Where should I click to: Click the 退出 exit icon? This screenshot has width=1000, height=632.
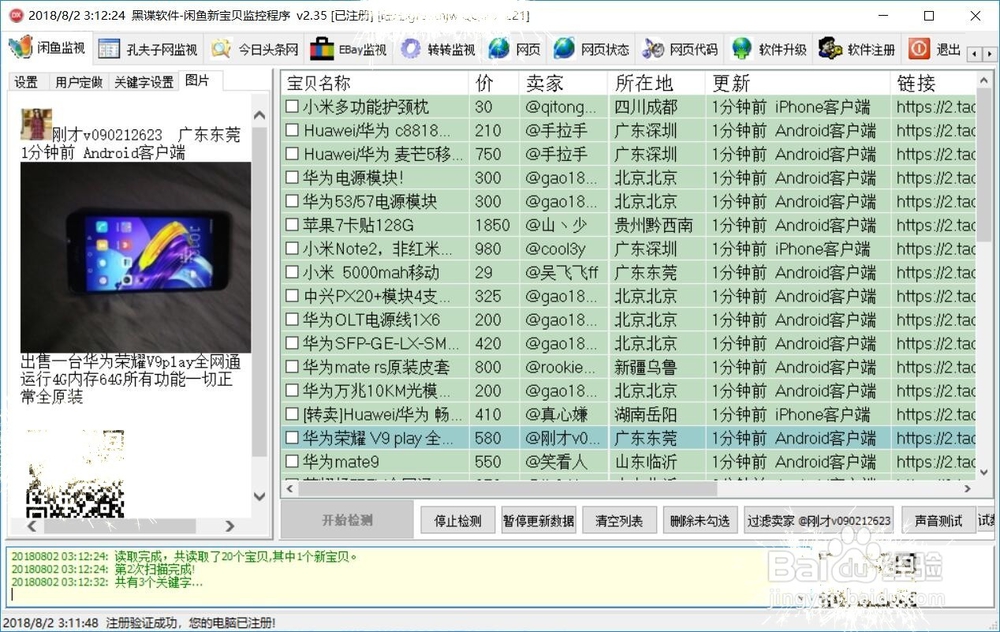click(x=919, y=49)
